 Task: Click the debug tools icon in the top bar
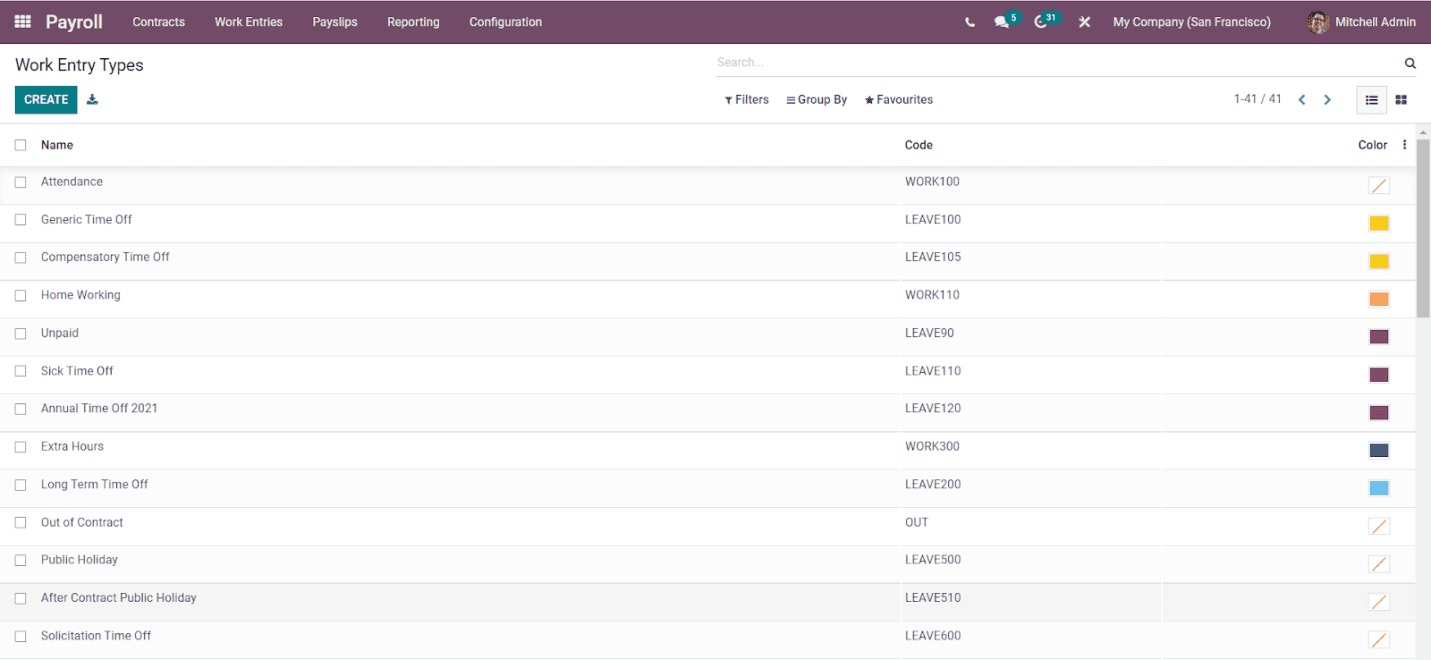pyautogui.click(x=1084, y=21)
